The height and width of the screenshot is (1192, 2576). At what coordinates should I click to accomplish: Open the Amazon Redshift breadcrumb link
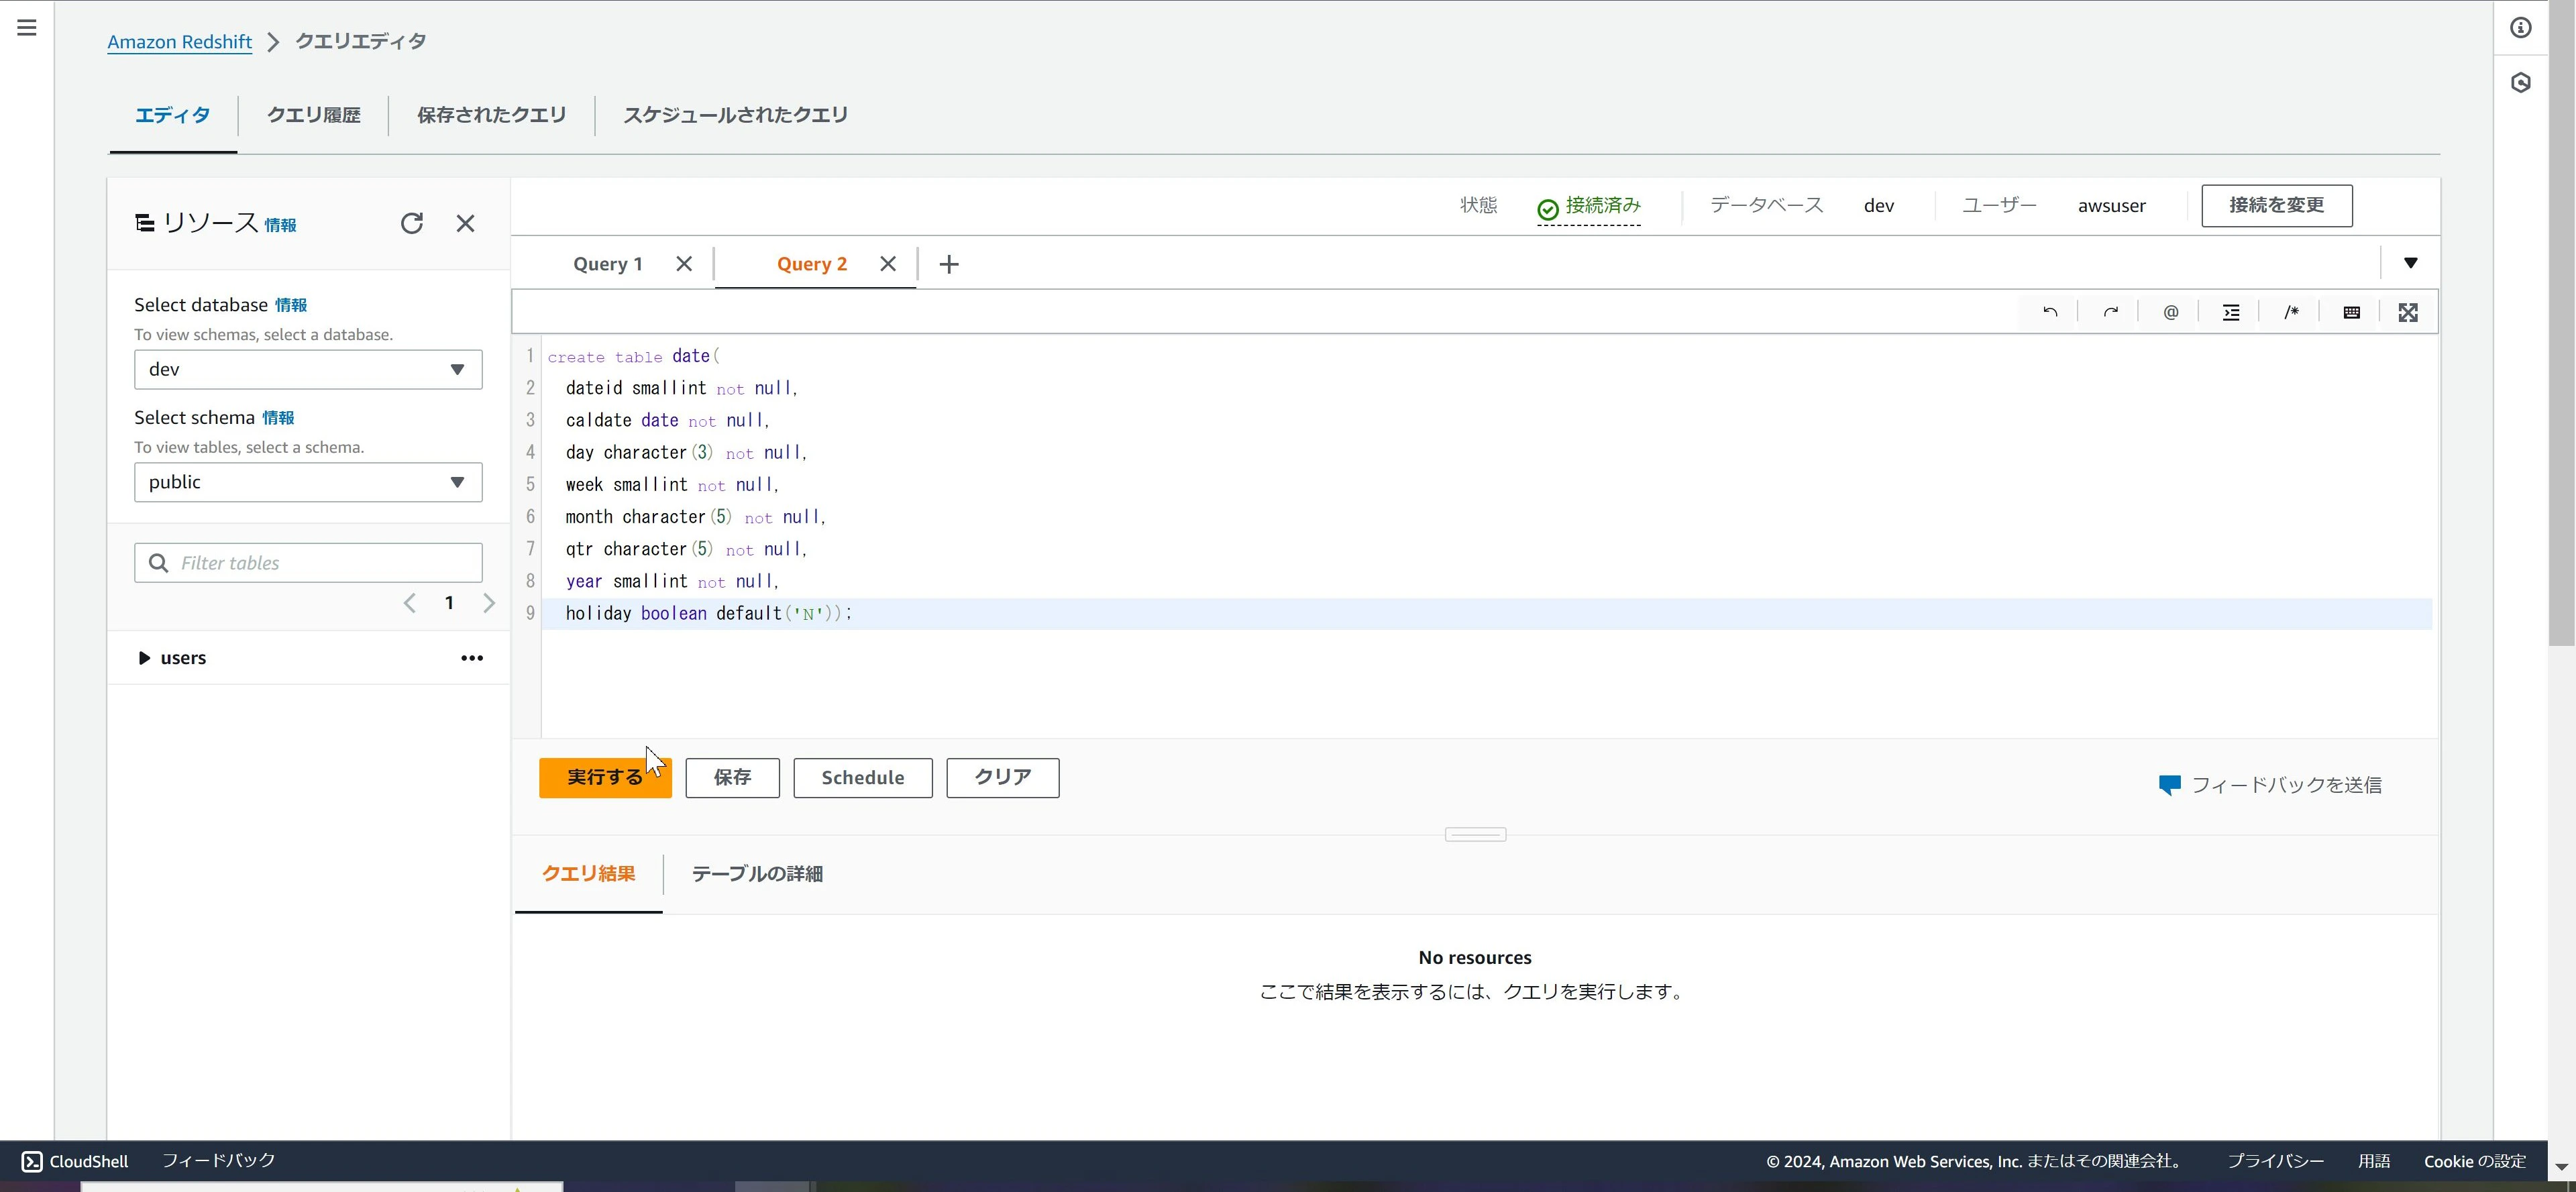180,42
